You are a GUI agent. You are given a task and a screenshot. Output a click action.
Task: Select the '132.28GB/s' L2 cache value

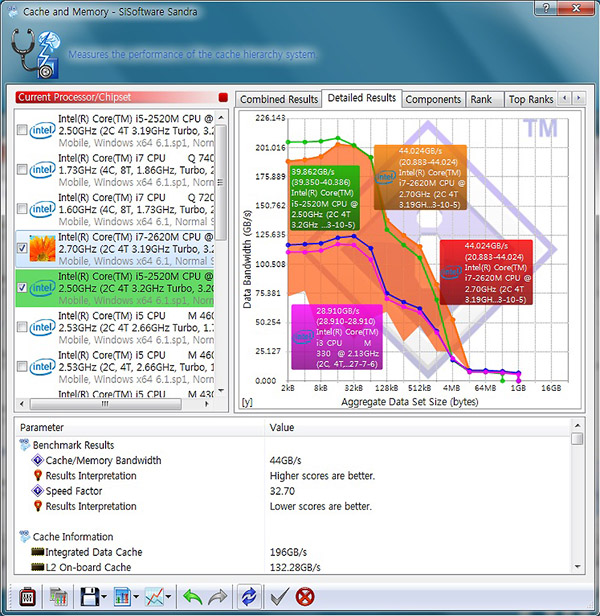click(295, 567)
